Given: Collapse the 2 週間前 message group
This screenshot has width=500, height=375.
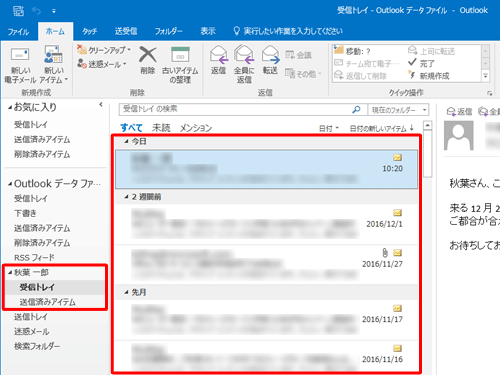Looking at the screenshot, I should [126, 197].
